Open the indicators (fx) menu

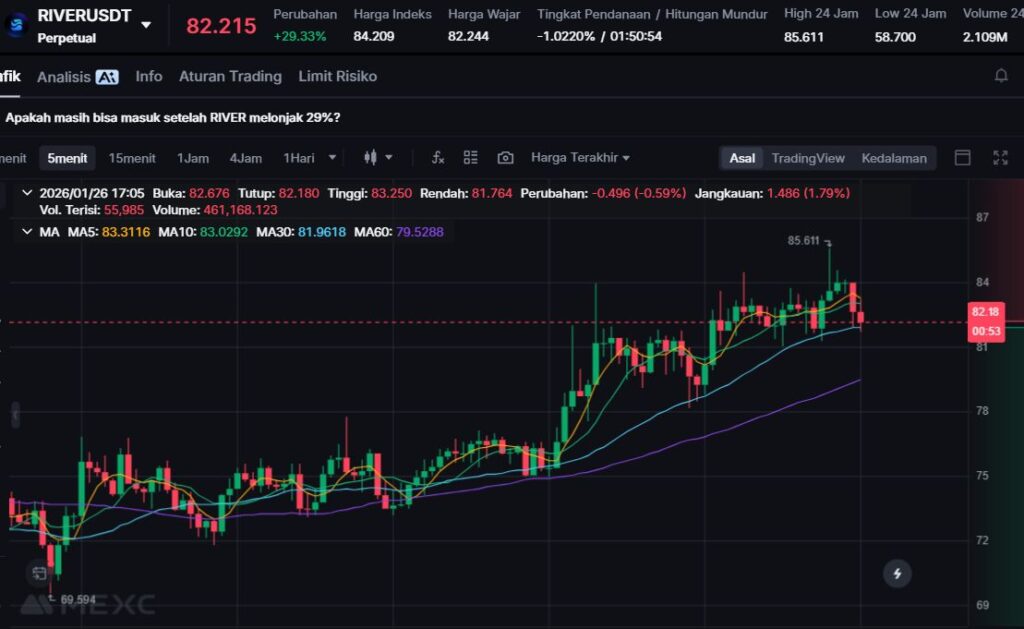(x=437, y=158)
